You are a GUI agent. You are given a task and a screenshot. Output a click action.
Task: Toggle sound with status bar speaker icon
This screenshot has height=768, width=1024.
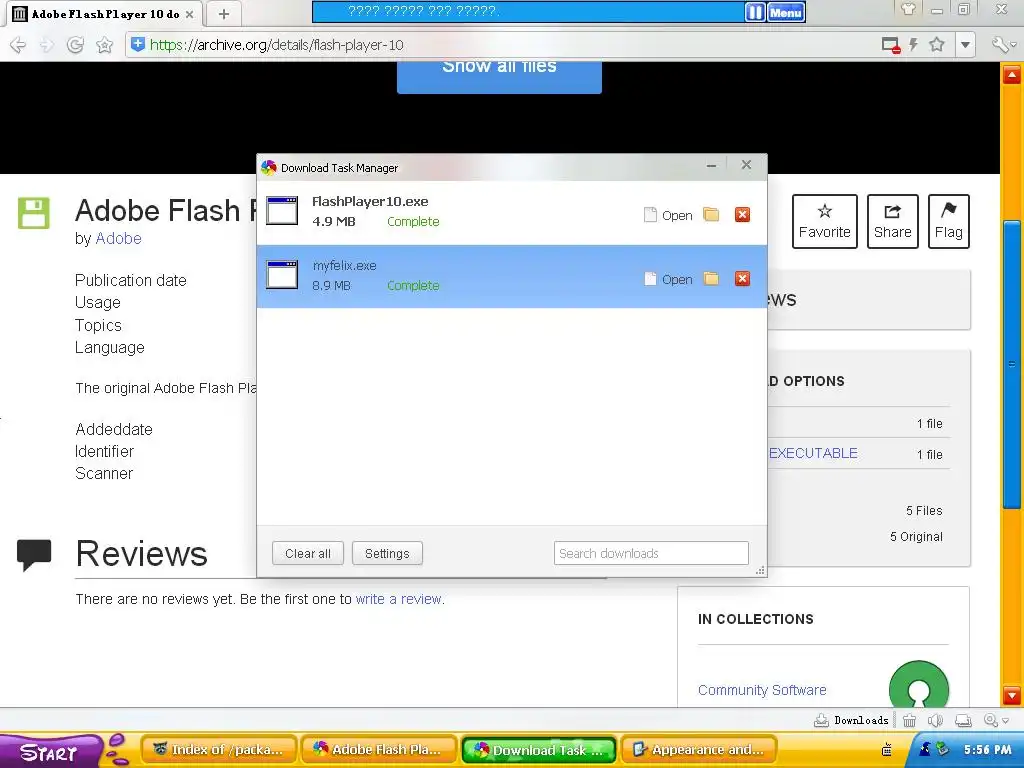[x=935, y=720]
